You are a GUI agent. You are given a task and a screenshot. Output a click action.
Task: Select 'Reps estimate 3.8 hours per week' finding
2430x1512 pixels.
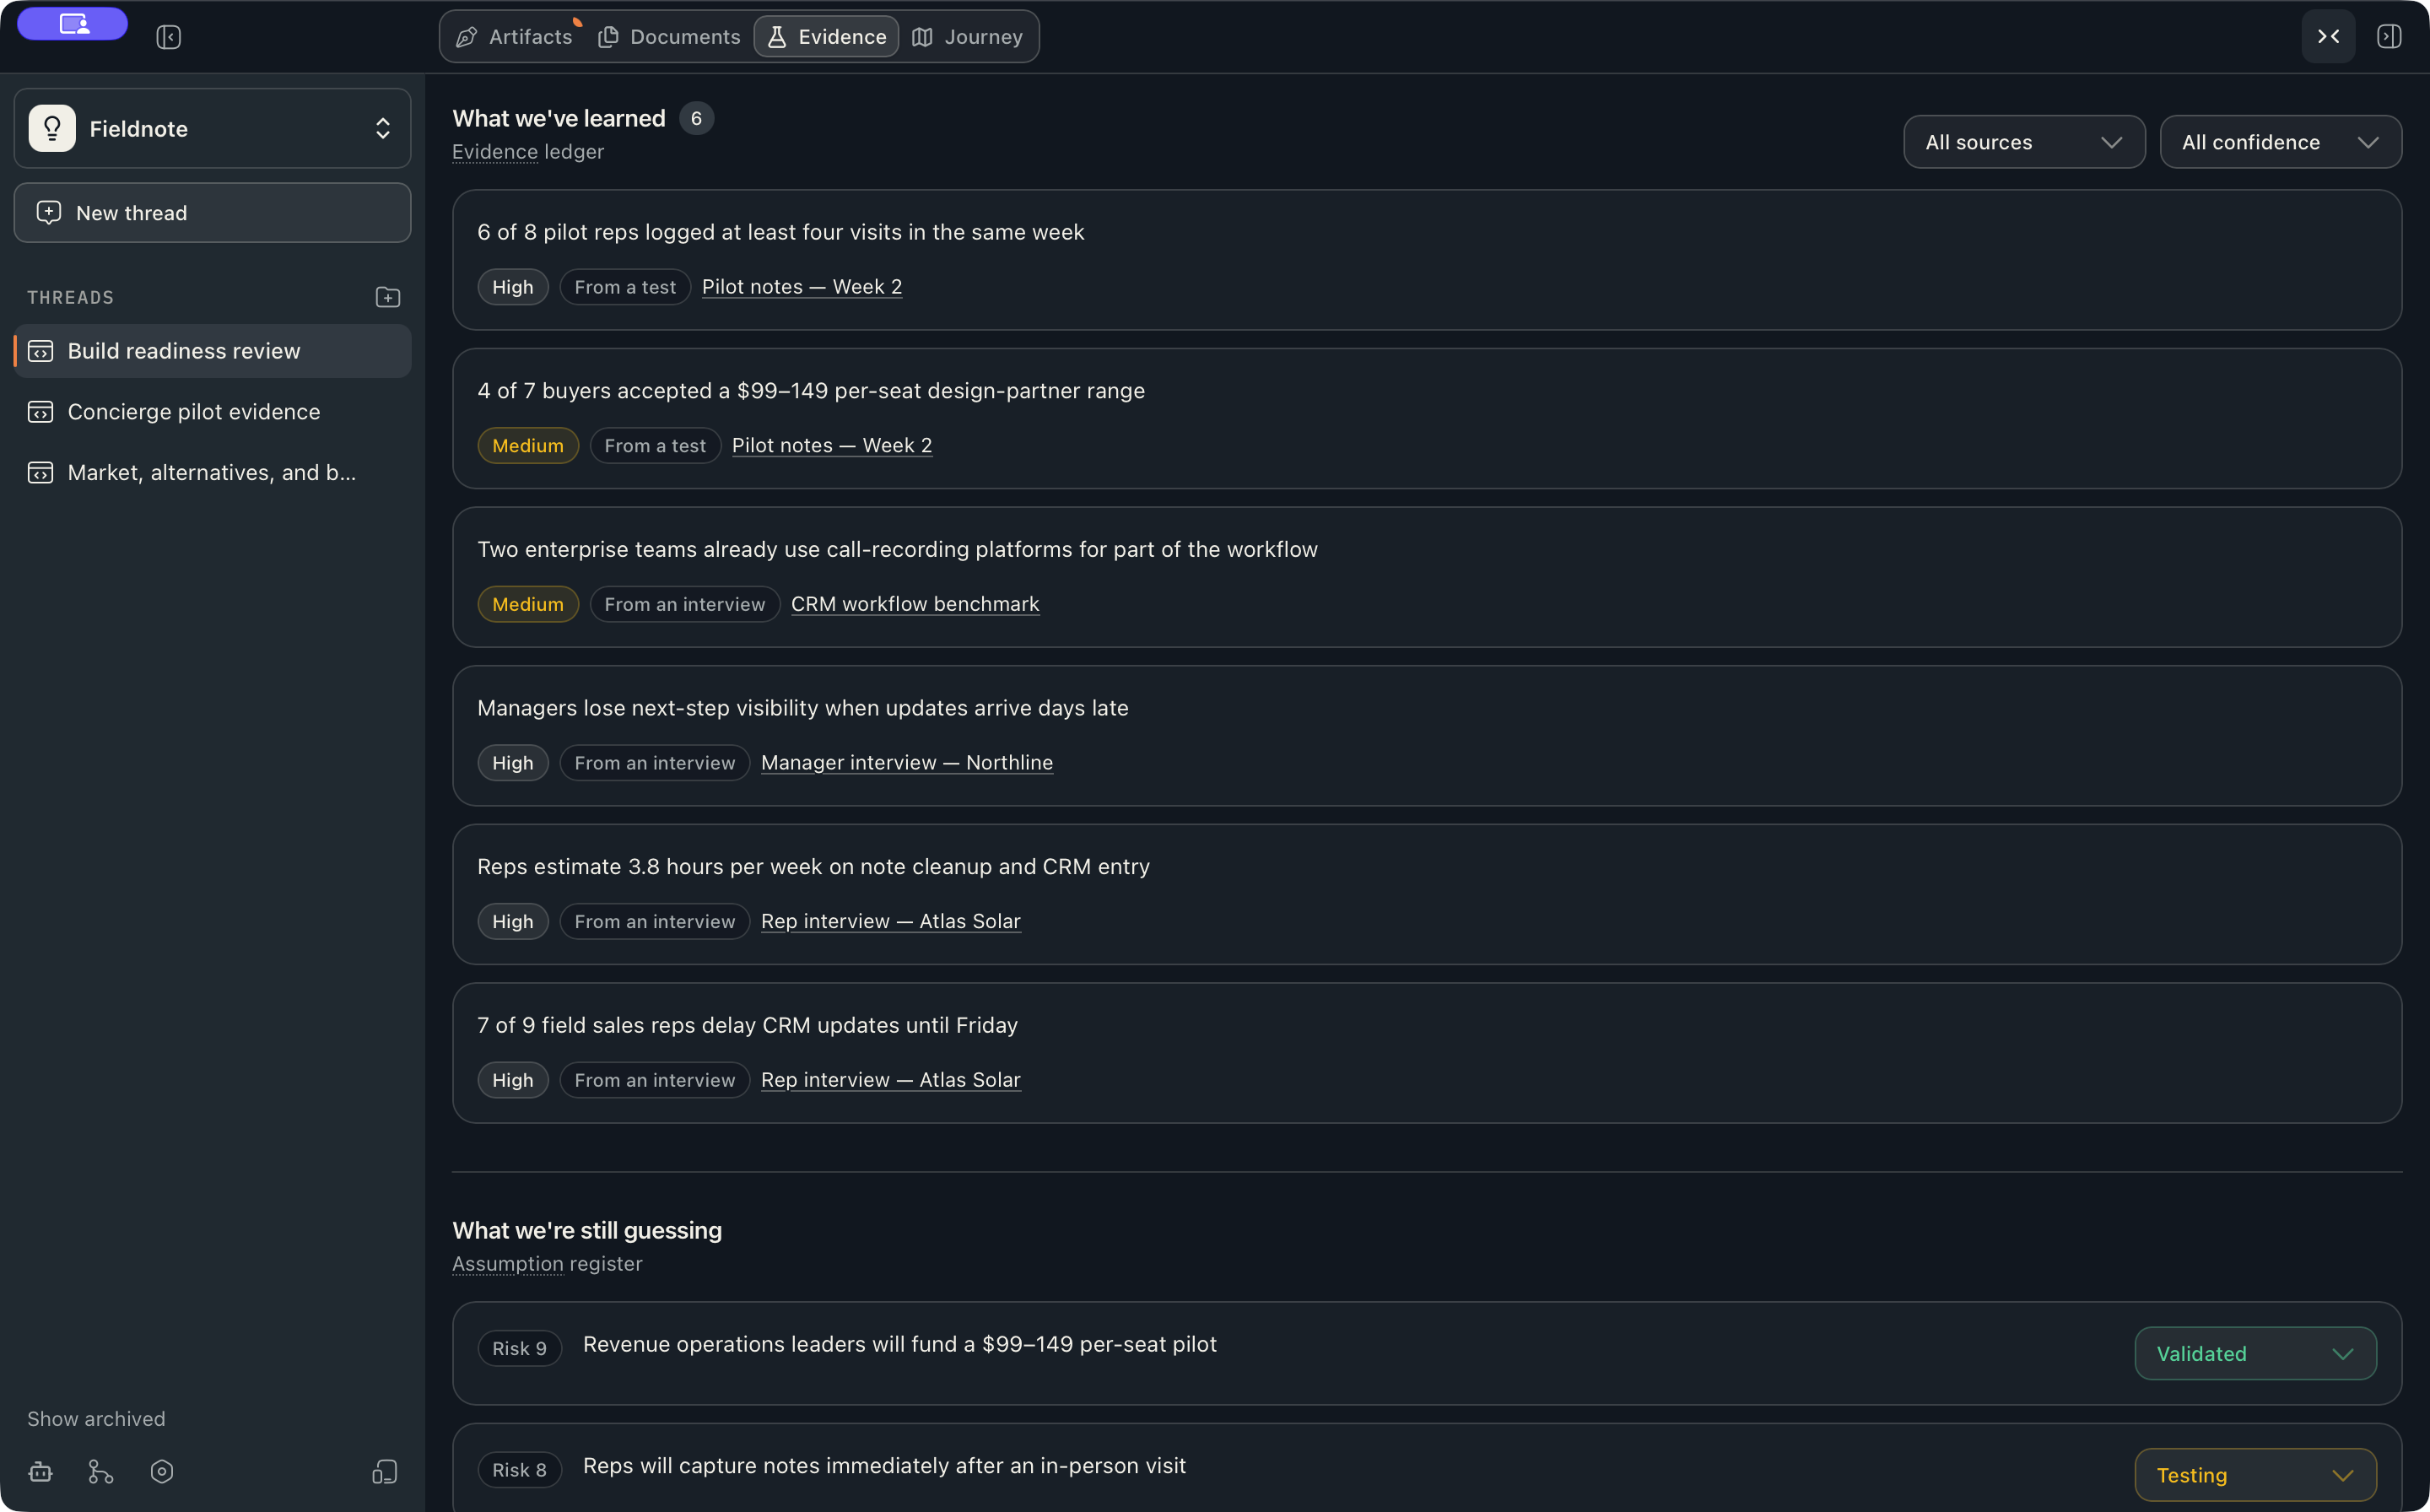tap(1426, 895)
